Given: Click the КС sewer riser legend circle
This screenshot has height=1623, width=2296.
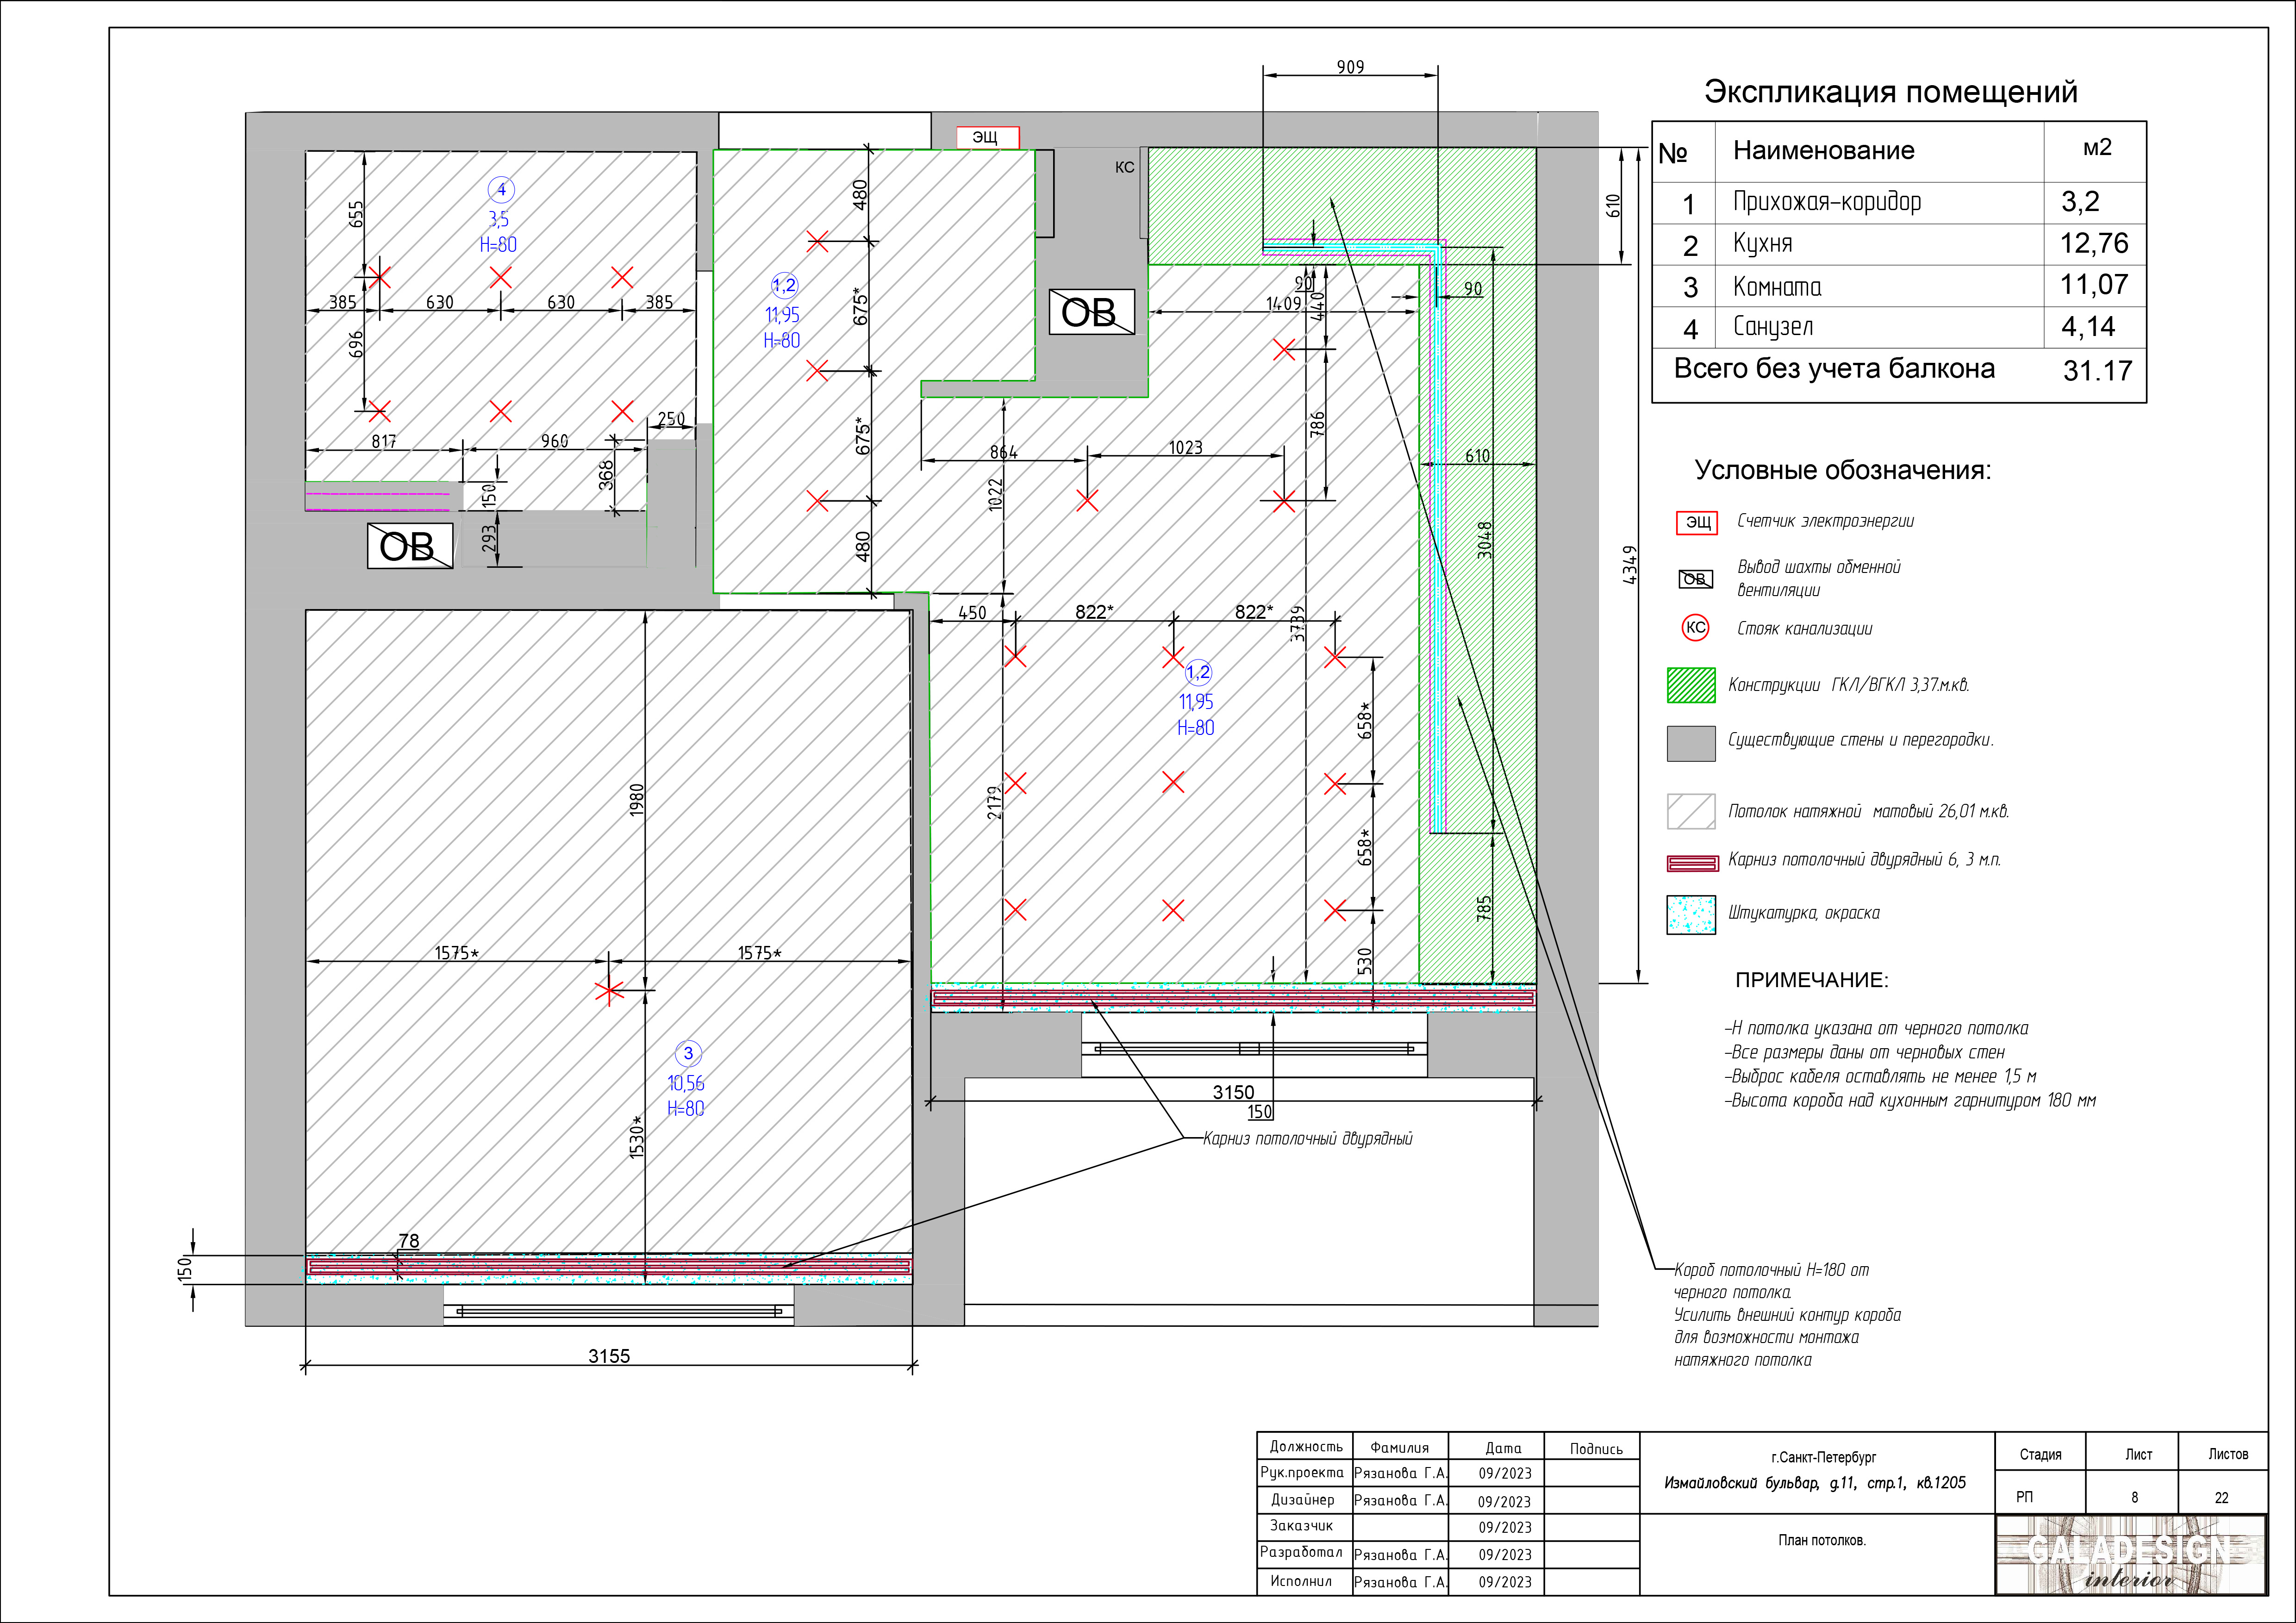Looking at the screenshot, I should coord(1695,628).
